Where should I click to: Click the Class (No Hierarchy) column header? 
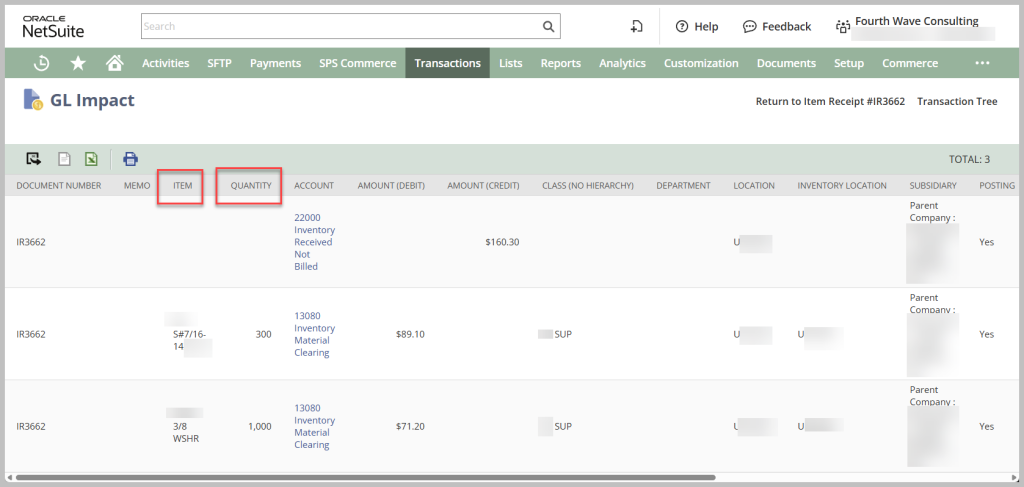point(588,185)
